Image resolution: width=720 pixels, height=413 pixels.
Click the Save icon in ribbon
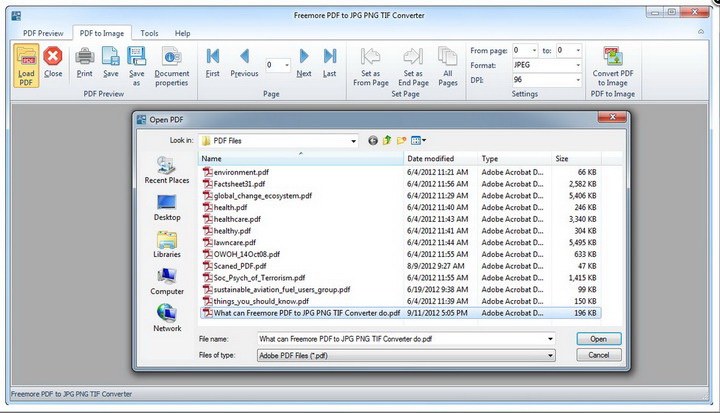coord(111,57)
